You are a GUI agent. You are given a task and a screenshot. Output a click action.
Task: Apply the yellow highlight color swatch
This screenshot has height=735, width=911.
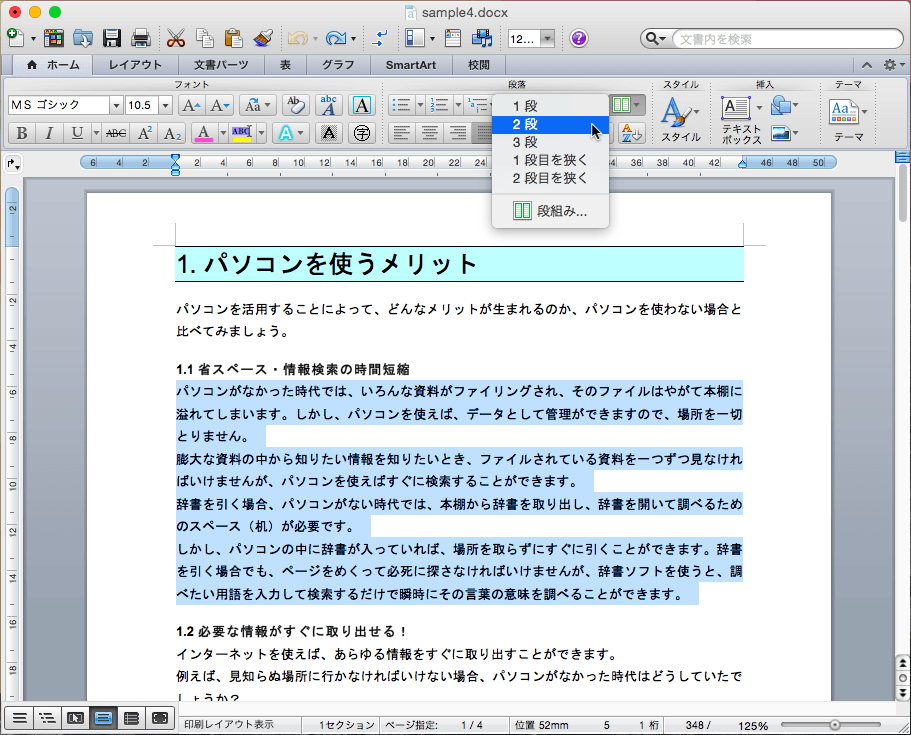[x=242, y=134]
